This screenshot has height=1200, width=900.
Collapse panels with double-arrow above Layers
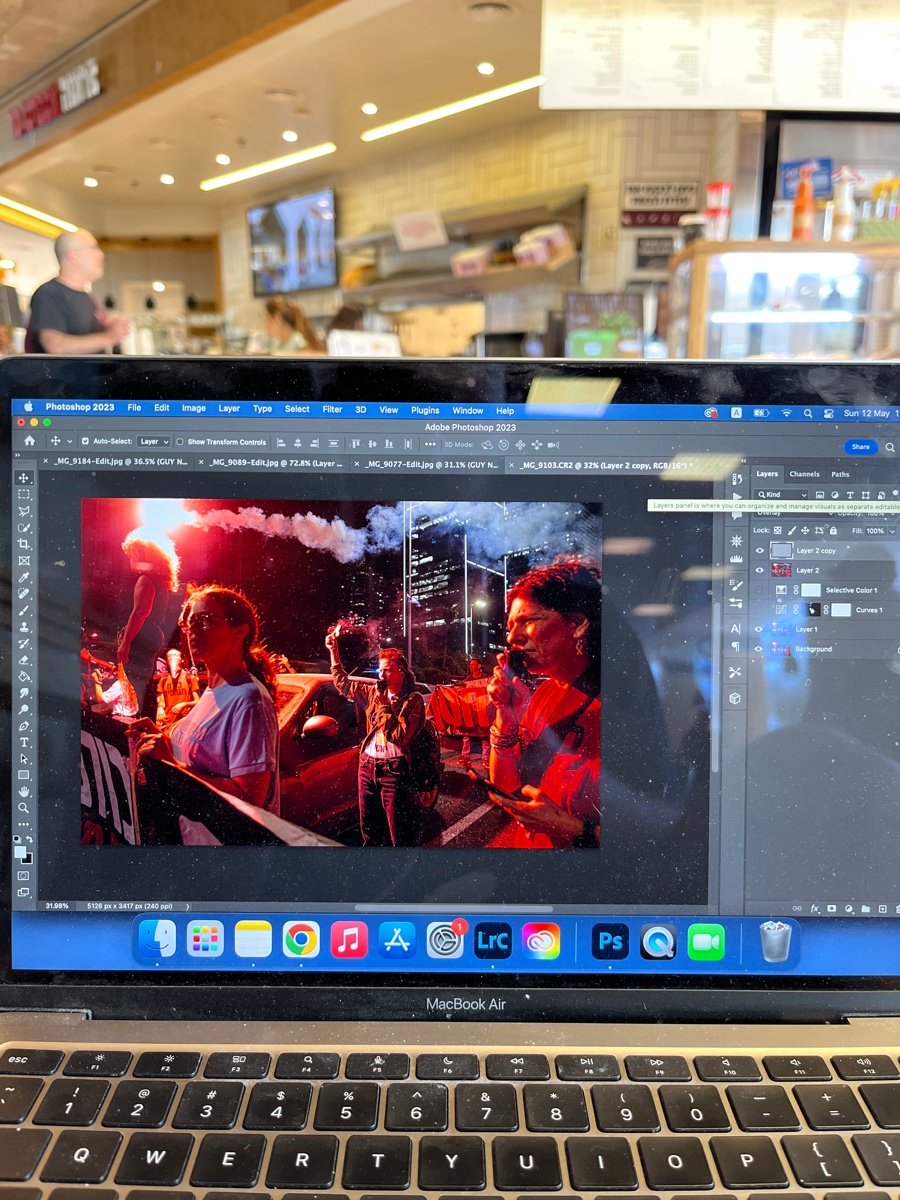click(742, 462)
